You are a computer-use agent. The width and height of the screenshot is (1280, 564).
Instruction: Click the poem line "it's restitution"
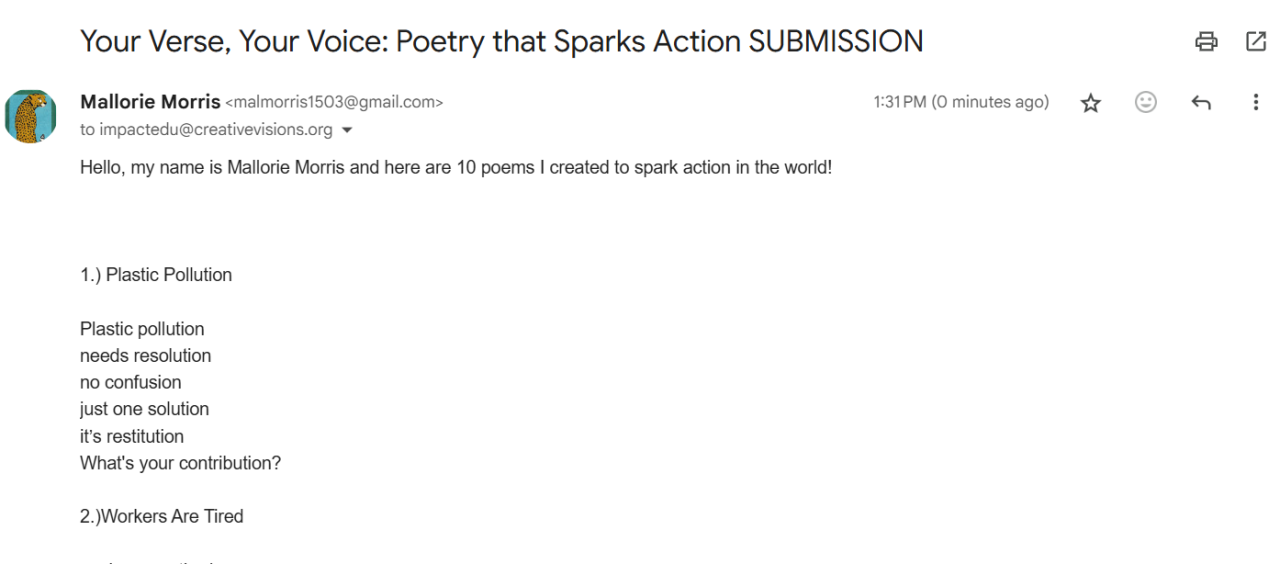point(132,436)
